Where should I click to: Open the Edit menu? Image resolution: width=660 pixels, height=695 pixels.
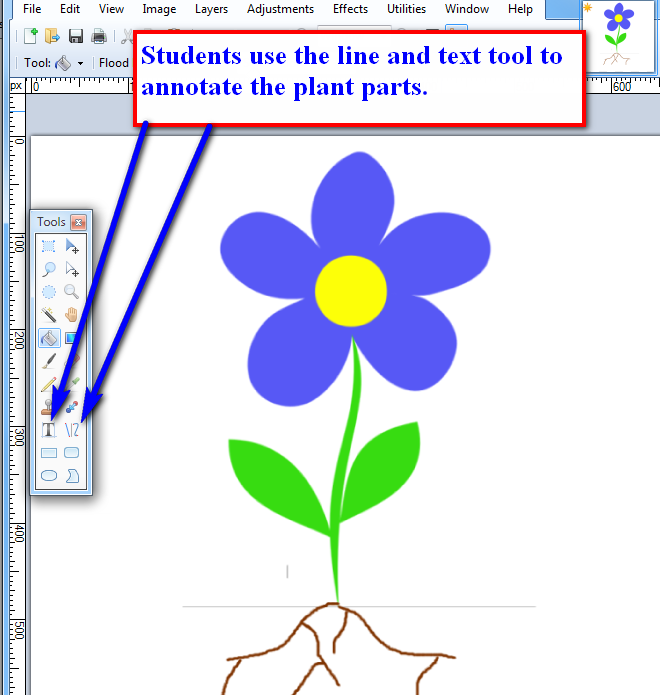pyautogui.click(x=70, y=9)
